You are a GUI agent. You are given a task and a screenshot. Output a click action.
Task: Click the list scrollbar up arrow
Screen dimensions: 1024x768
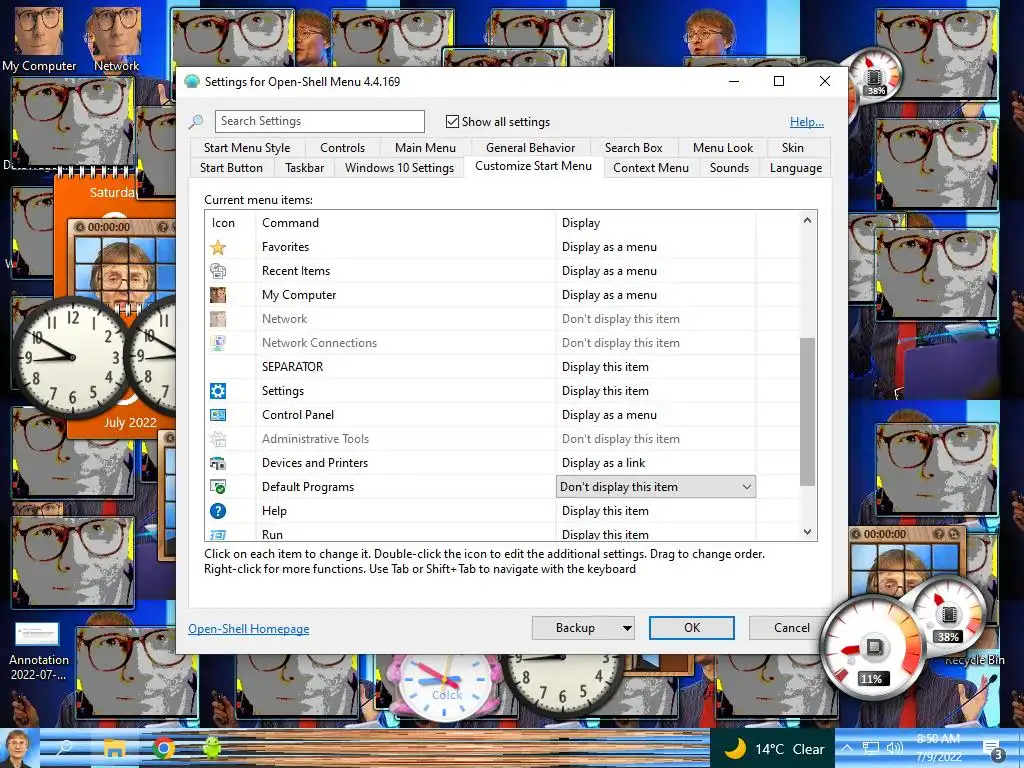pos(807,221)
